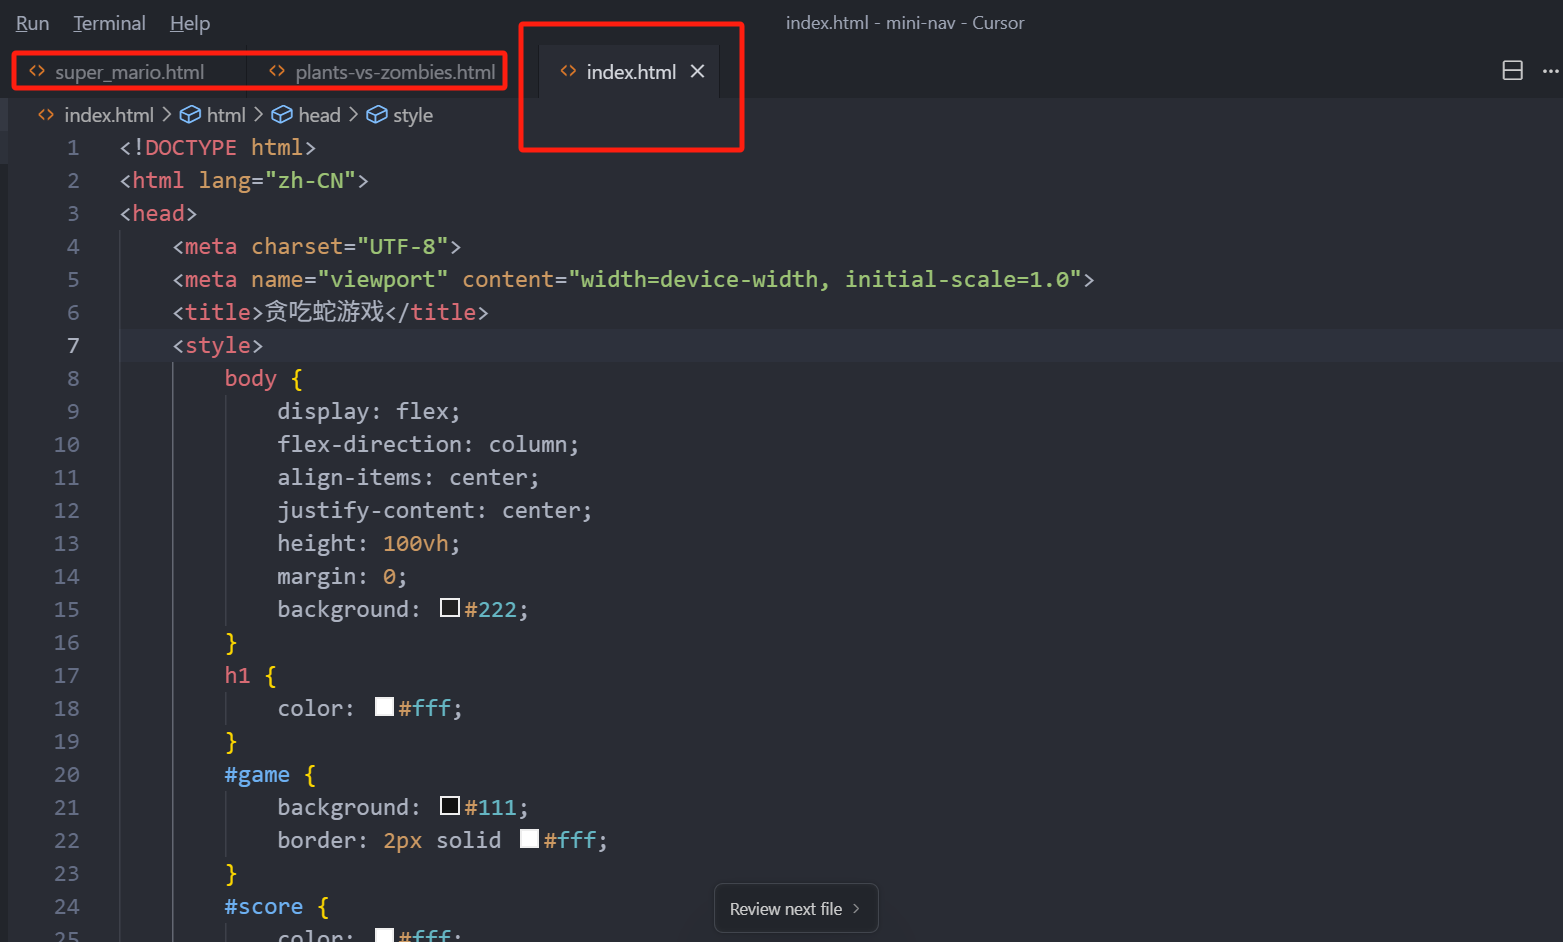This screenshot has height=942, width=1563.
Task: Open the Help menu
Action: click(x=190, y=23)
